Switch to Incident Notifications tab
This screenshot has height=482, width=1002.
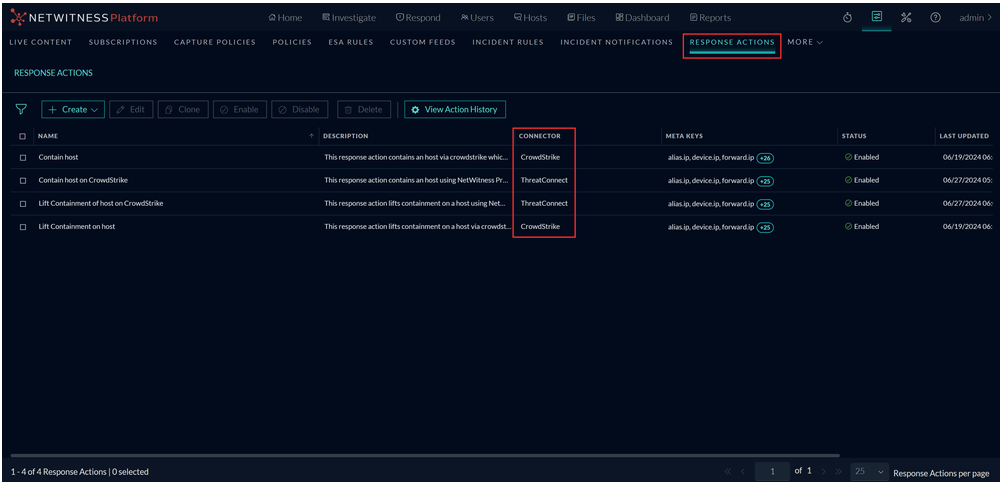[x=617, y=42]
